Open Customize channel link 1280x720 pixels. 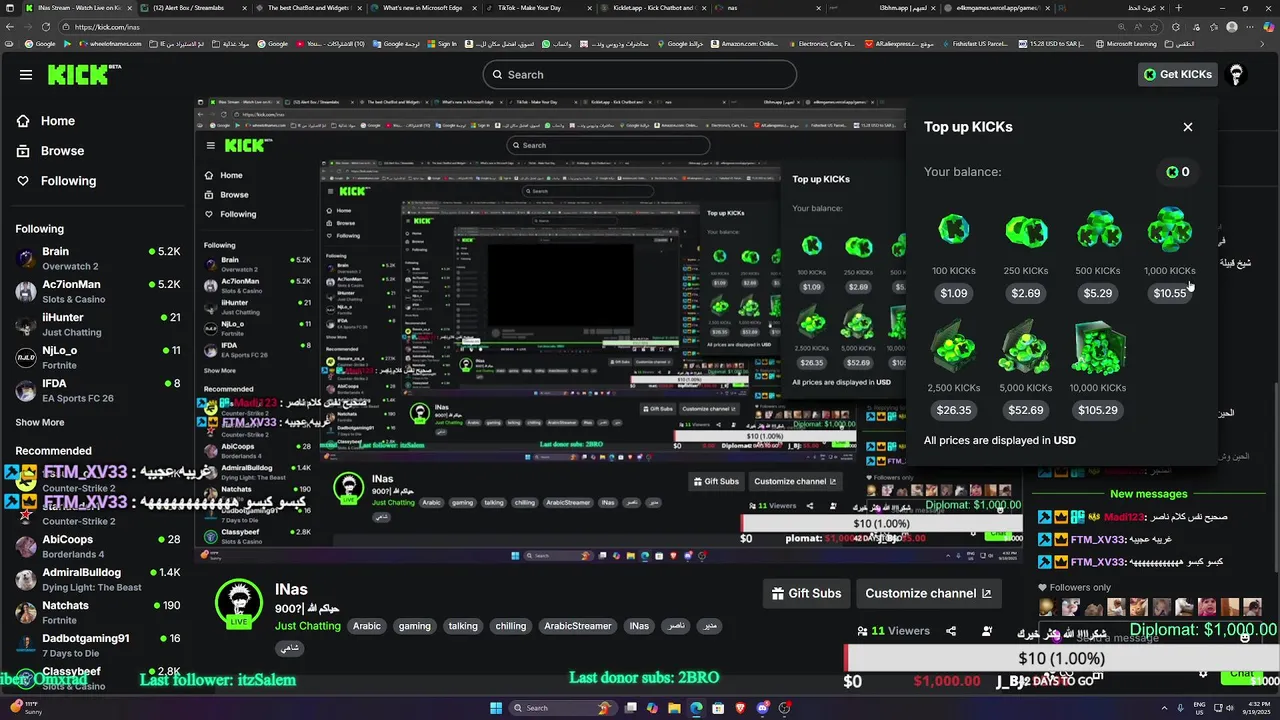coord(928,593)
